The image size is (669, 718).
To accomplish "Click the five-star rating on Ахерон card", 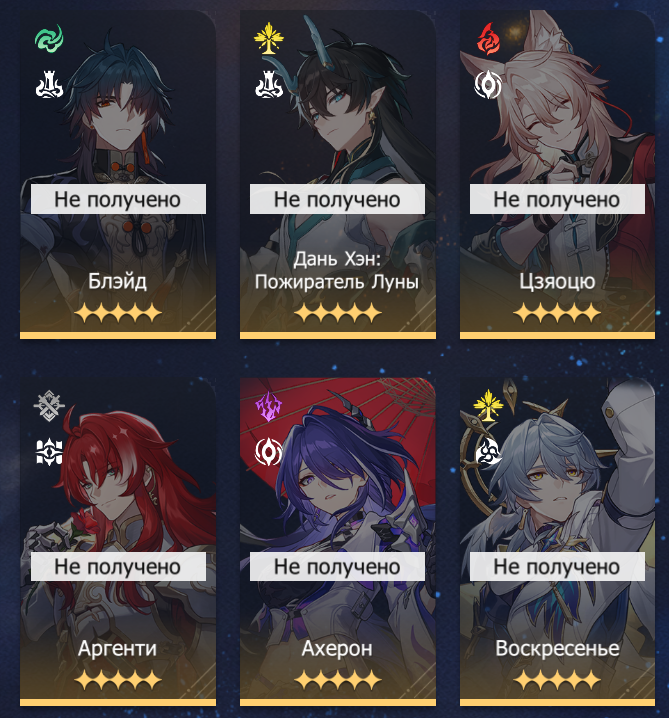I will point(337,680).
